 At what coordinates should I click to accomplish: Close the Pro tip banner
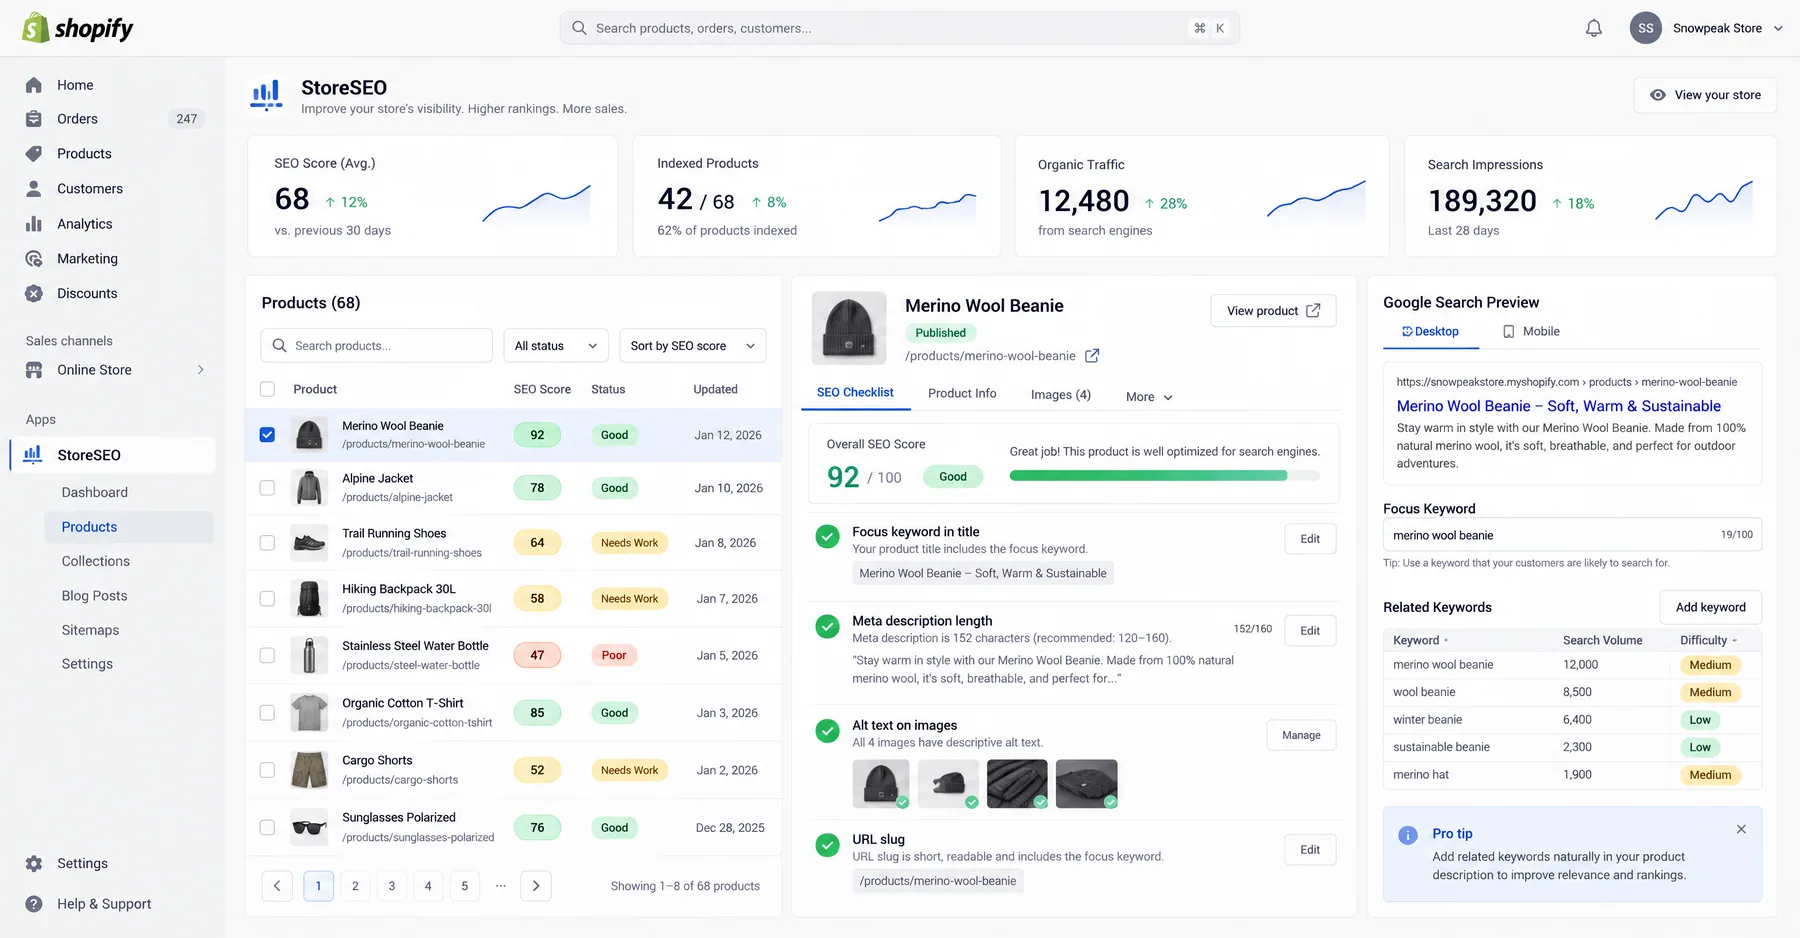point(1741,829)
